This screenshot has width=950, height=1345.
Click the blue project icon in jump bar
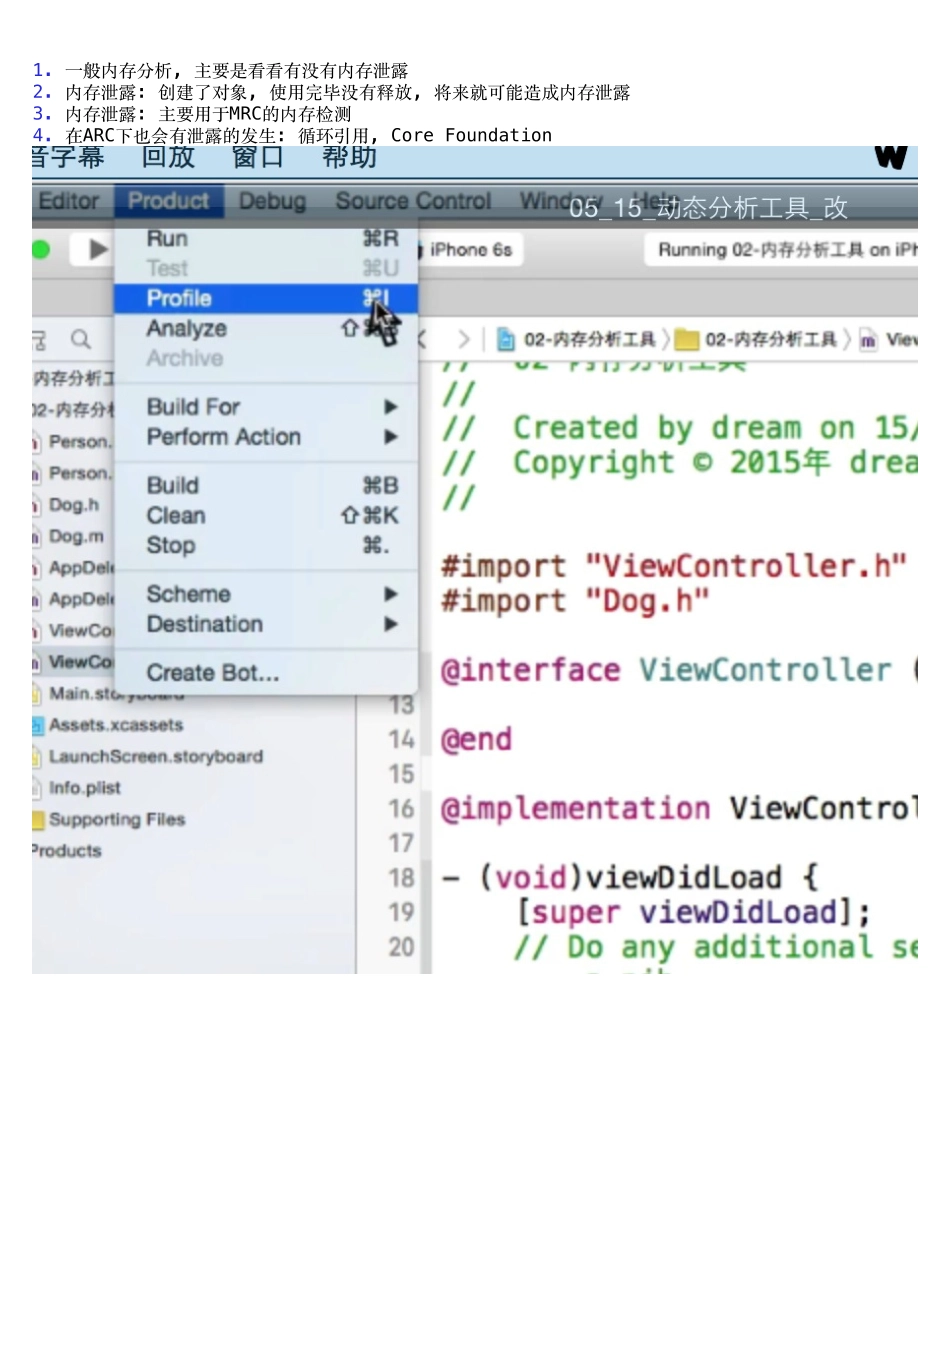(506, 340)
